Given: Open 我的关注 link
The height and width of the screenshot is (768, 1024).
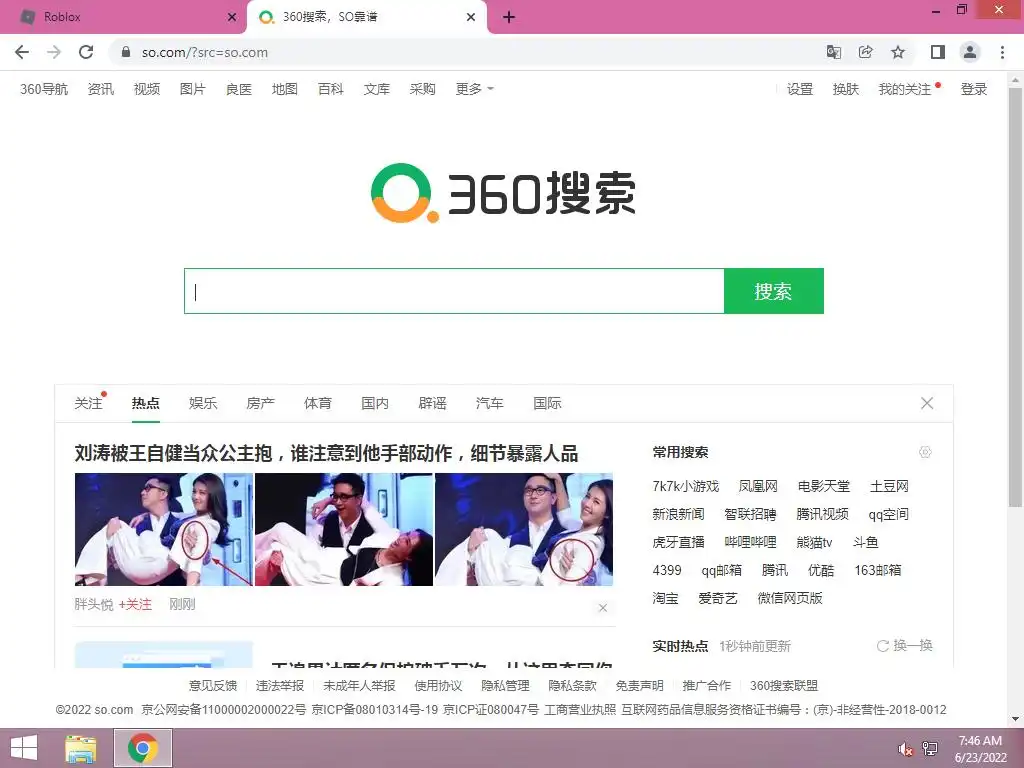Looking at the screenshot, I should [905, 89].
